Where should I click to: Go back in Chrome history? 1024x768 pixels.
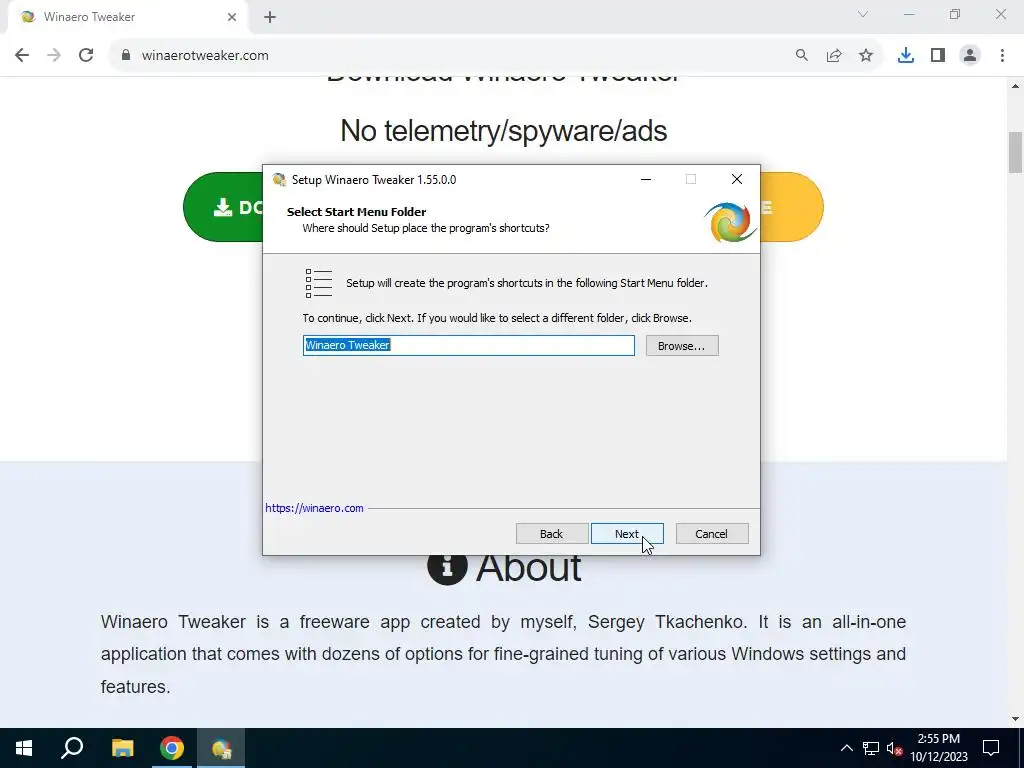(x=22, y=55)
